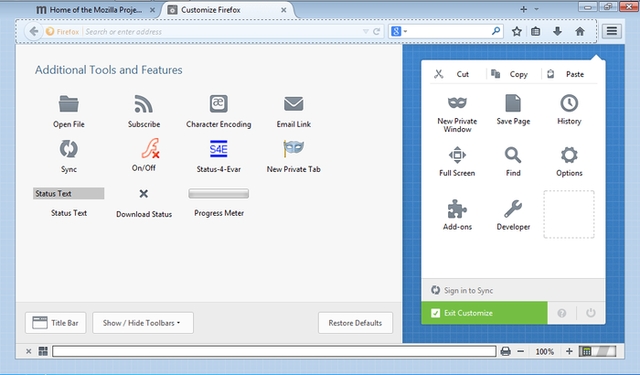The image size is (640, 375).
Task: Click the Cut scissors item
Action: tap(452, 74)
